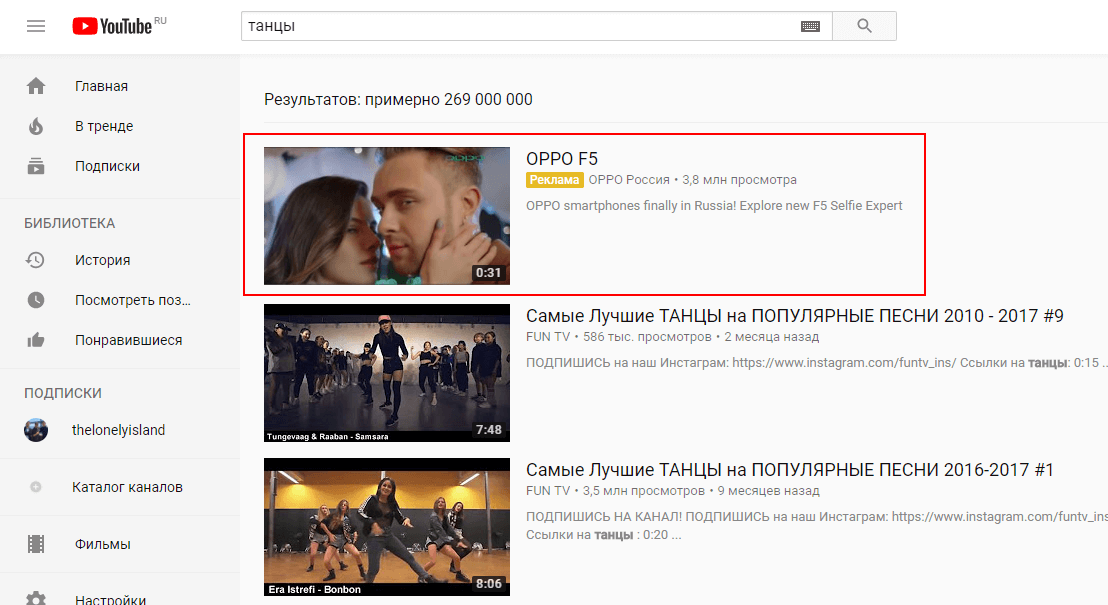Viewport: 1108px width, 605px height.
Task: Click the OPPO smartphones ad description
Action: click(714, 206)
